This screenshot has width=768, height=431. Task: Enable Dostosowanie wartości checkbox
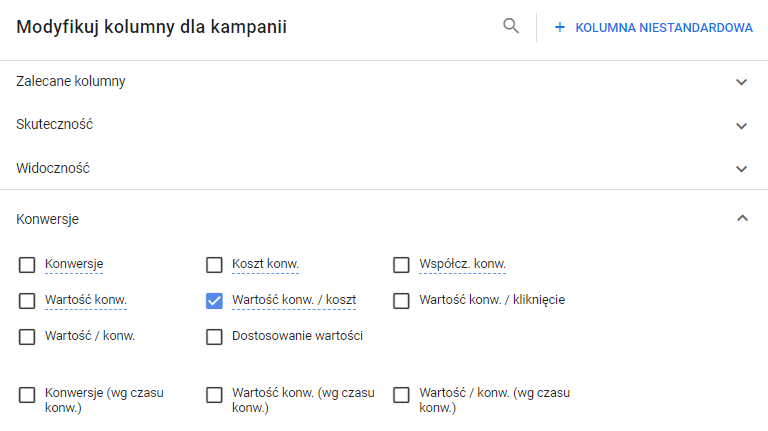tap(214, 337)
